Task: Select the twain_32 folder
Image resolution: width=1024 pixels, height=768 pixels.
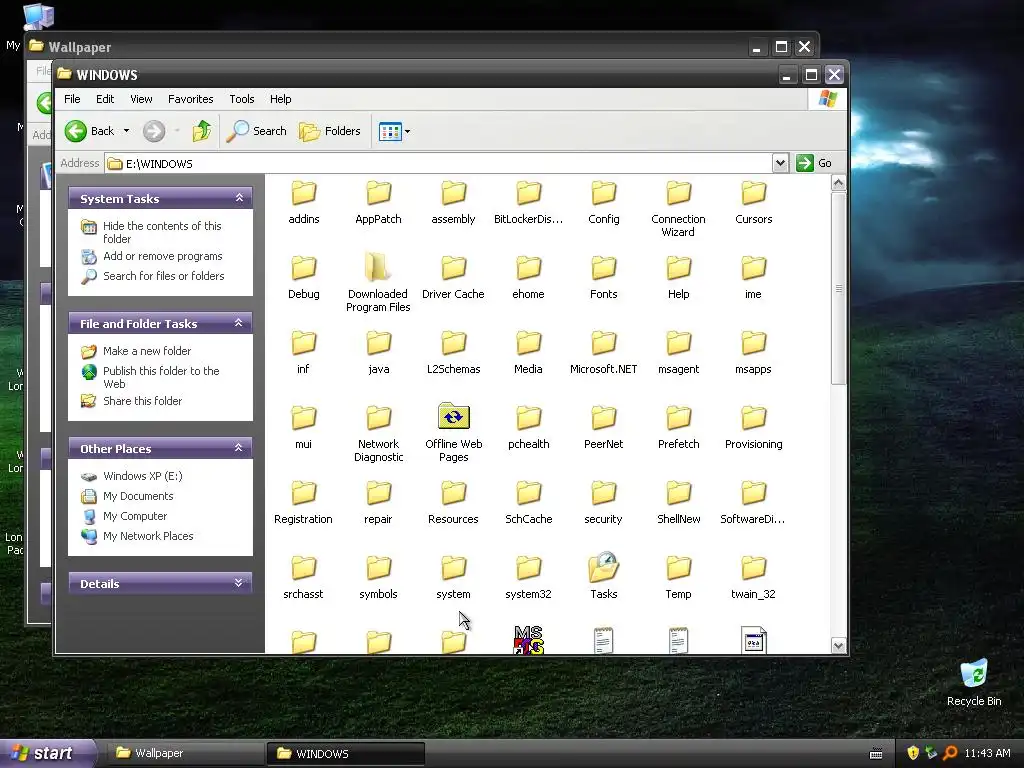Action: tap(754, 578)
